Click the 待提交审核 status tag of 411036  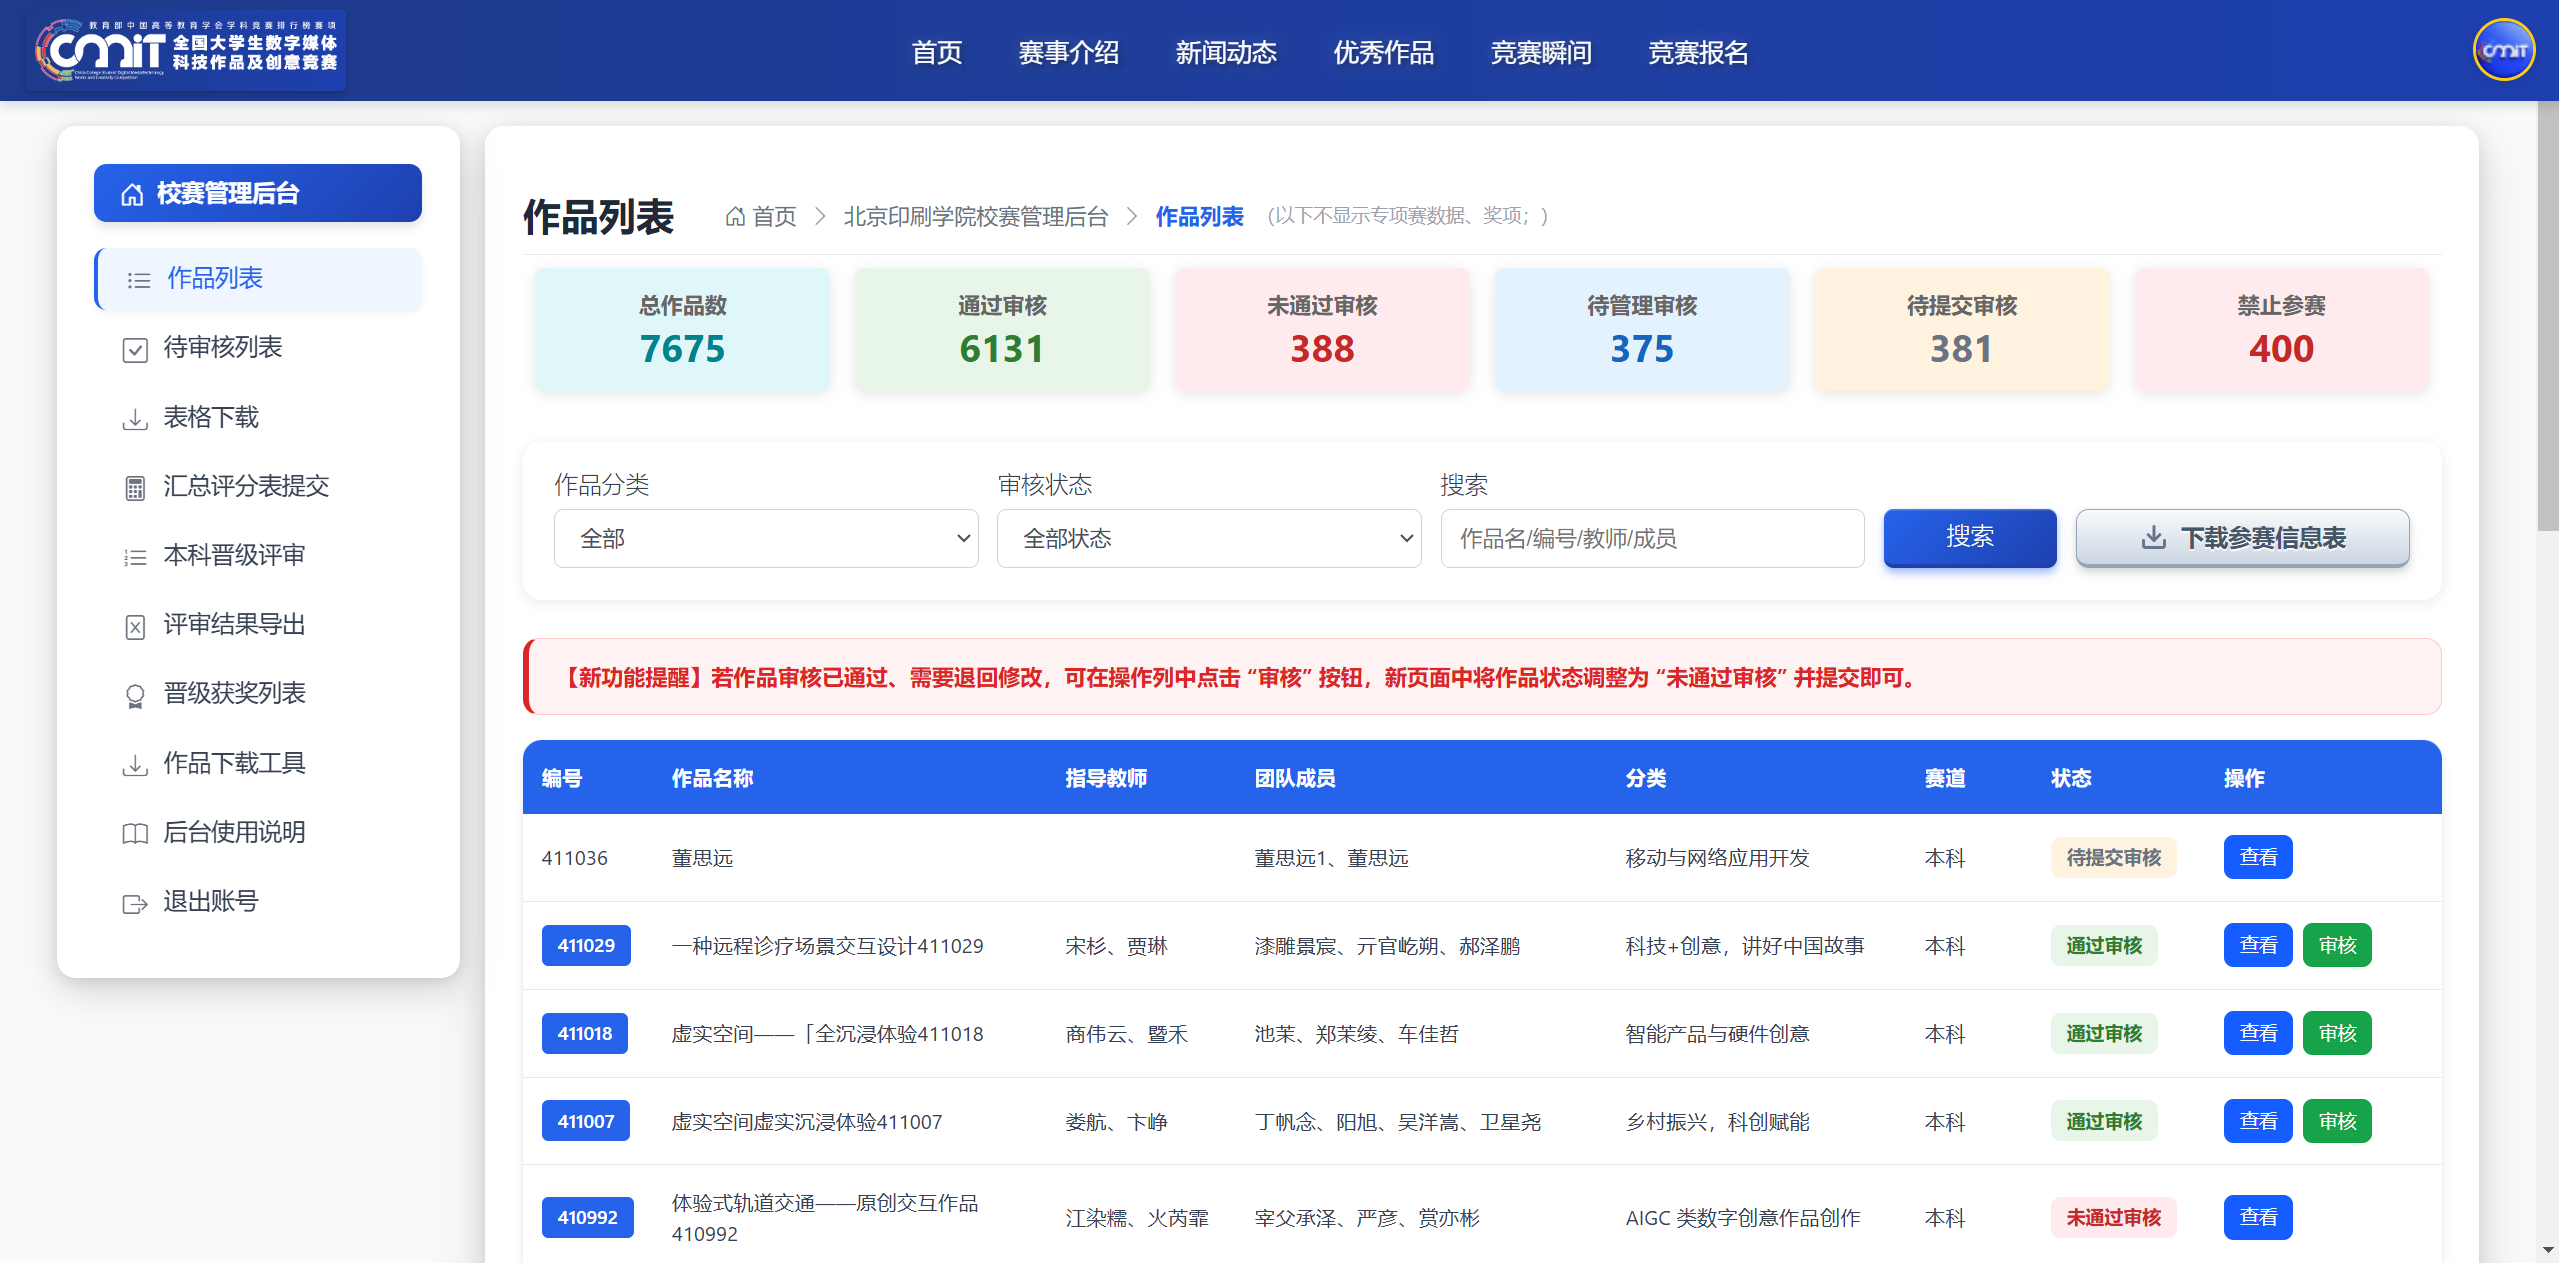[2114, 857]
